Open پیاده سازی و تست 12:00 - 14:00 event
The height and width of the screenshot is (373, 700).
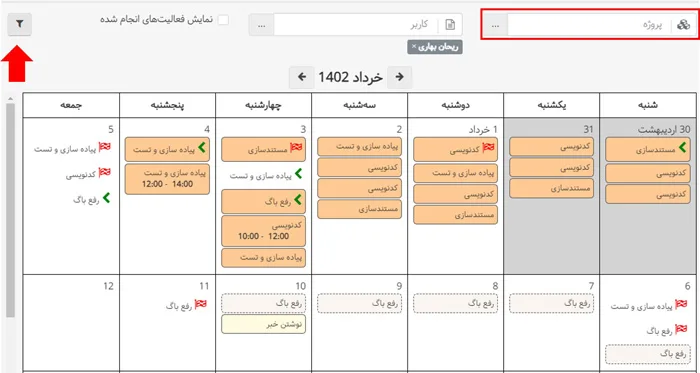click(x=167, y=179)
